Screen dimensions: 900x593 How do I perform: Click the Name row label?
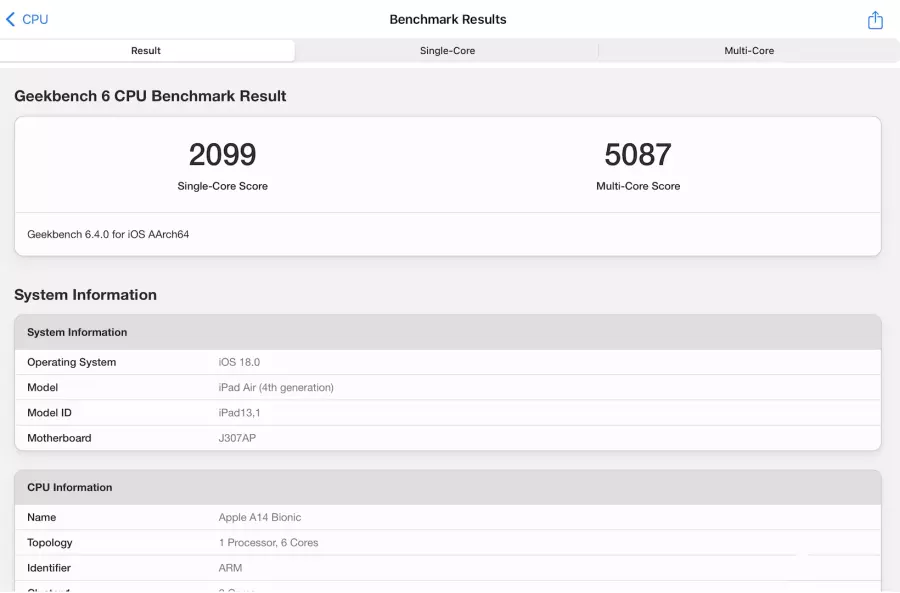pyautogui.click(x=41, y=517)
